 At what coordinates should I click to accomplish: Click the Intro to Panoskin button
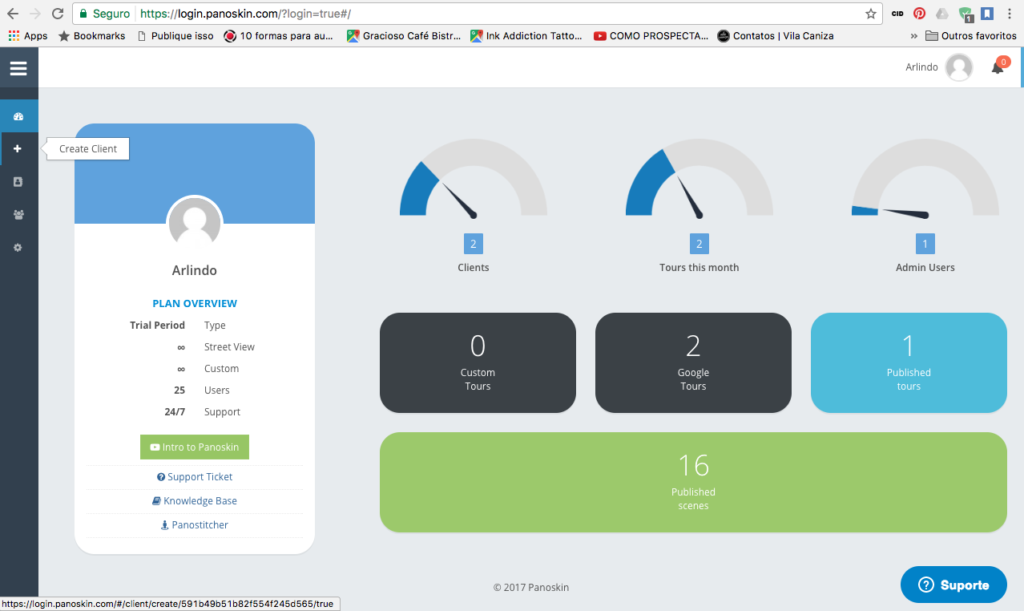(194, 447)
